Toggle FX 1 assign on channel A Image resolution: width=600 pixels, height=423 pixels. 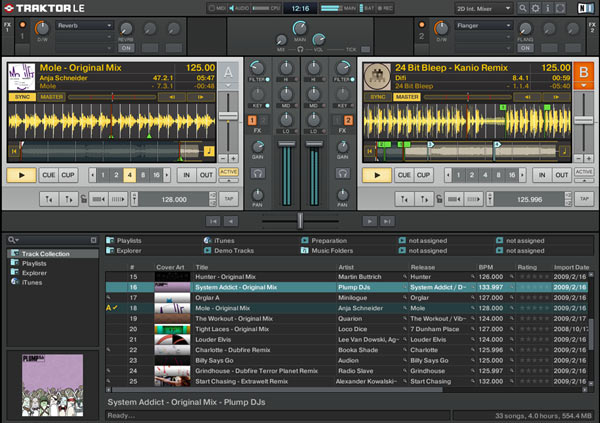(252, 121)
